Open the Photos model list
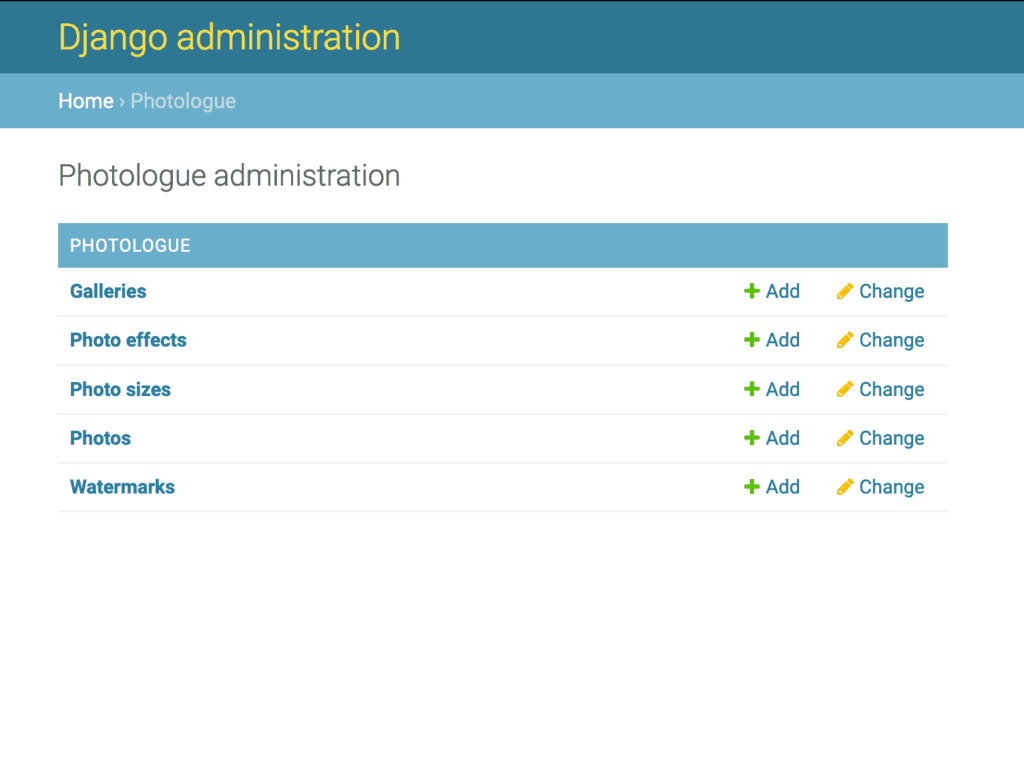 pyautogui.click(x=100, y=438)
